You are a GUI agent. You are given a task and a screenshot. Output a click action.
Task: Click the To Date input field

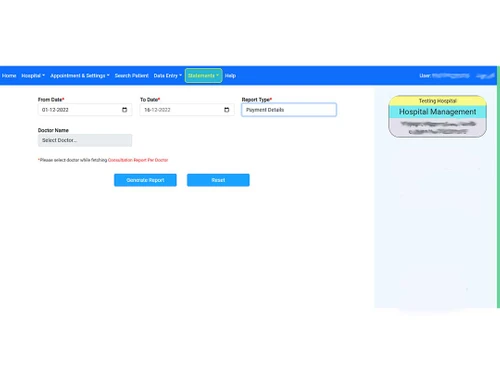pyautogui.click(x=187, y=110)
